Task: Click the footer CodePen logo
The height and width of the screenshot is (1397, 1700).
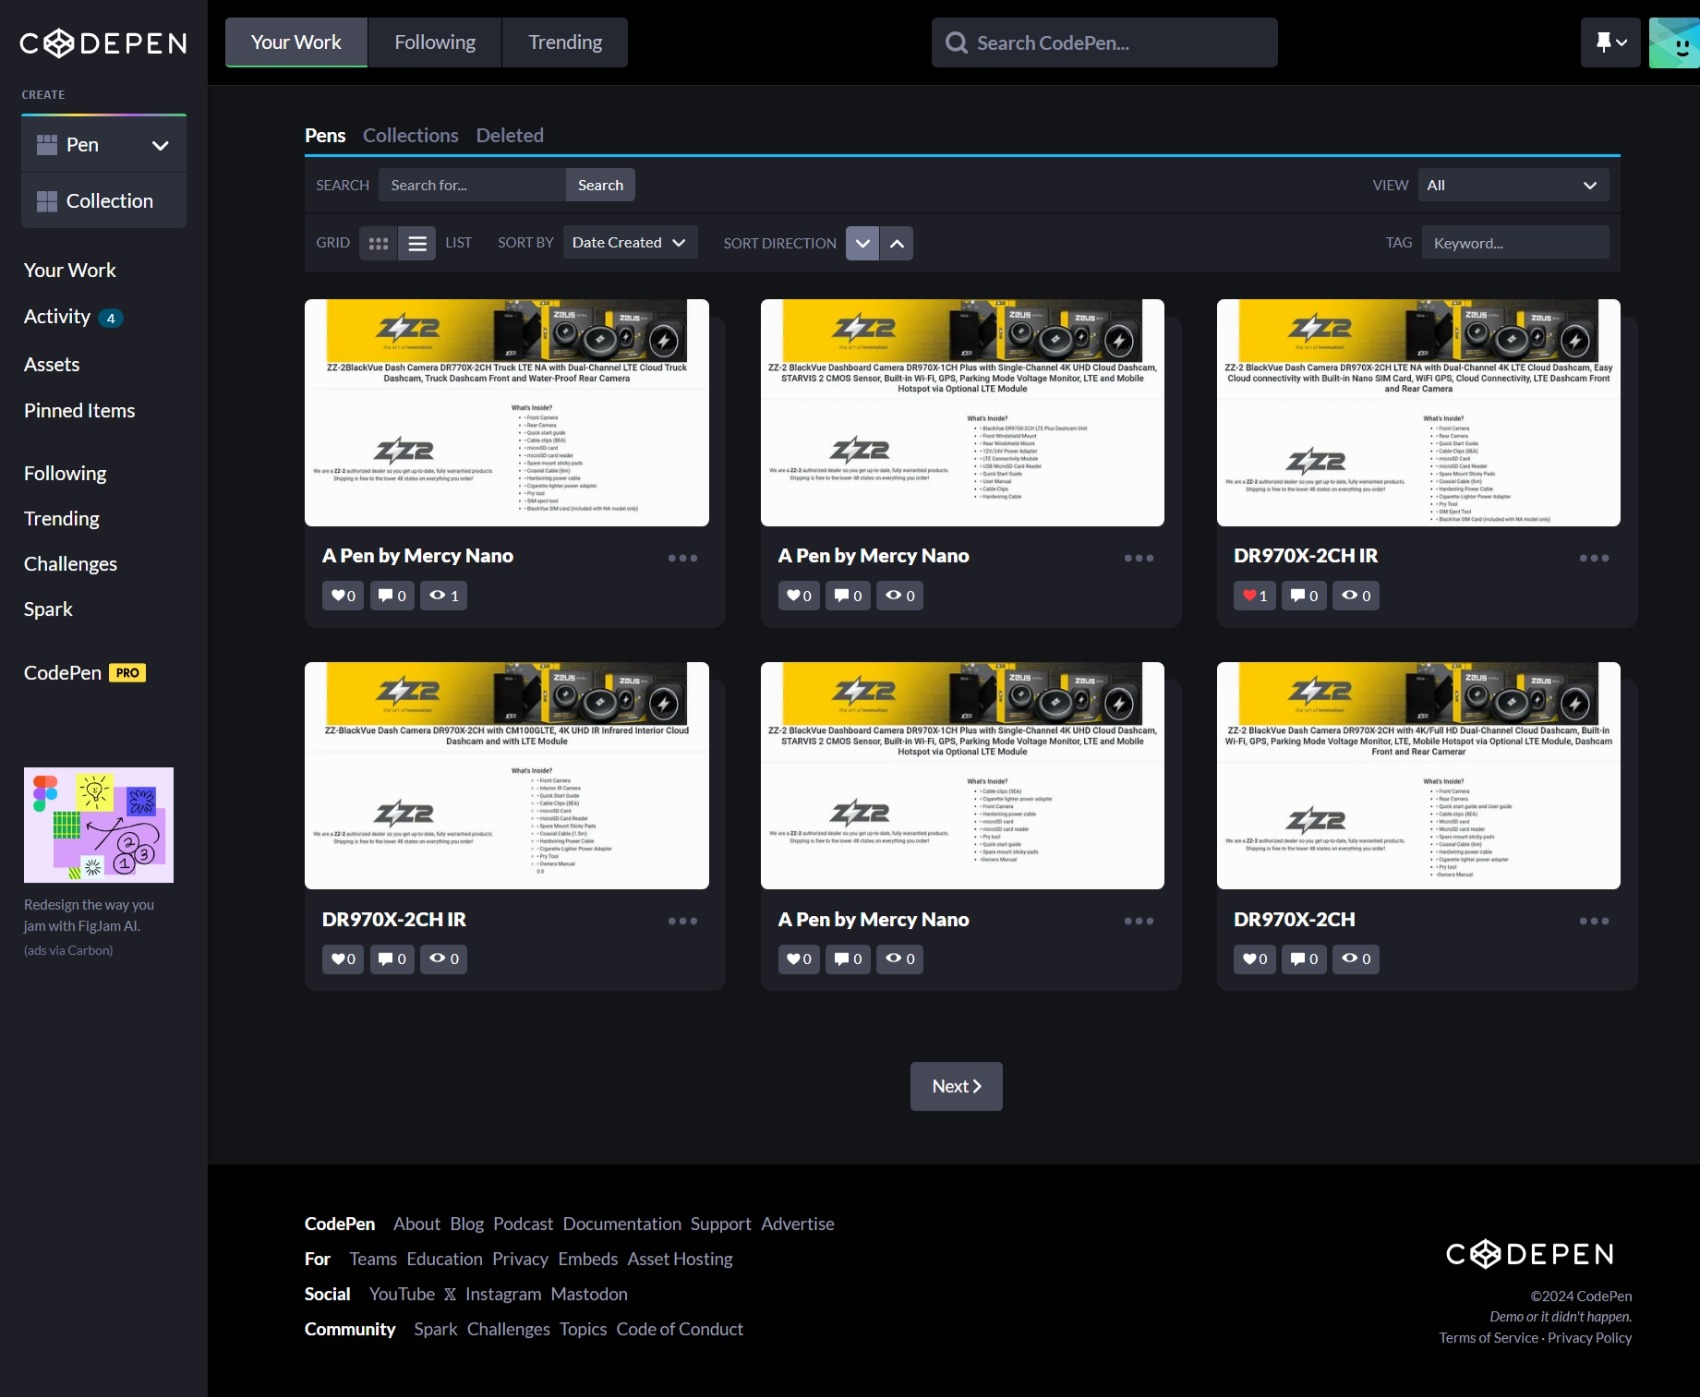Action: (x=1530, y=1254)
